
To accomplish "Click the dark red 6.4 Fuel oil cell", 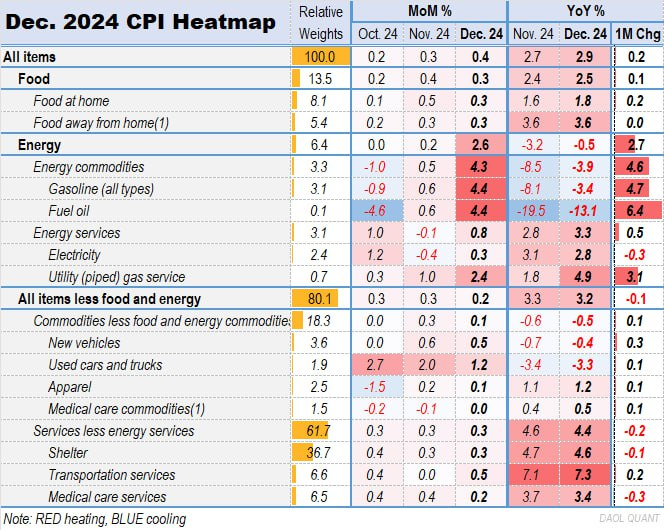I will tap(636, 210).
